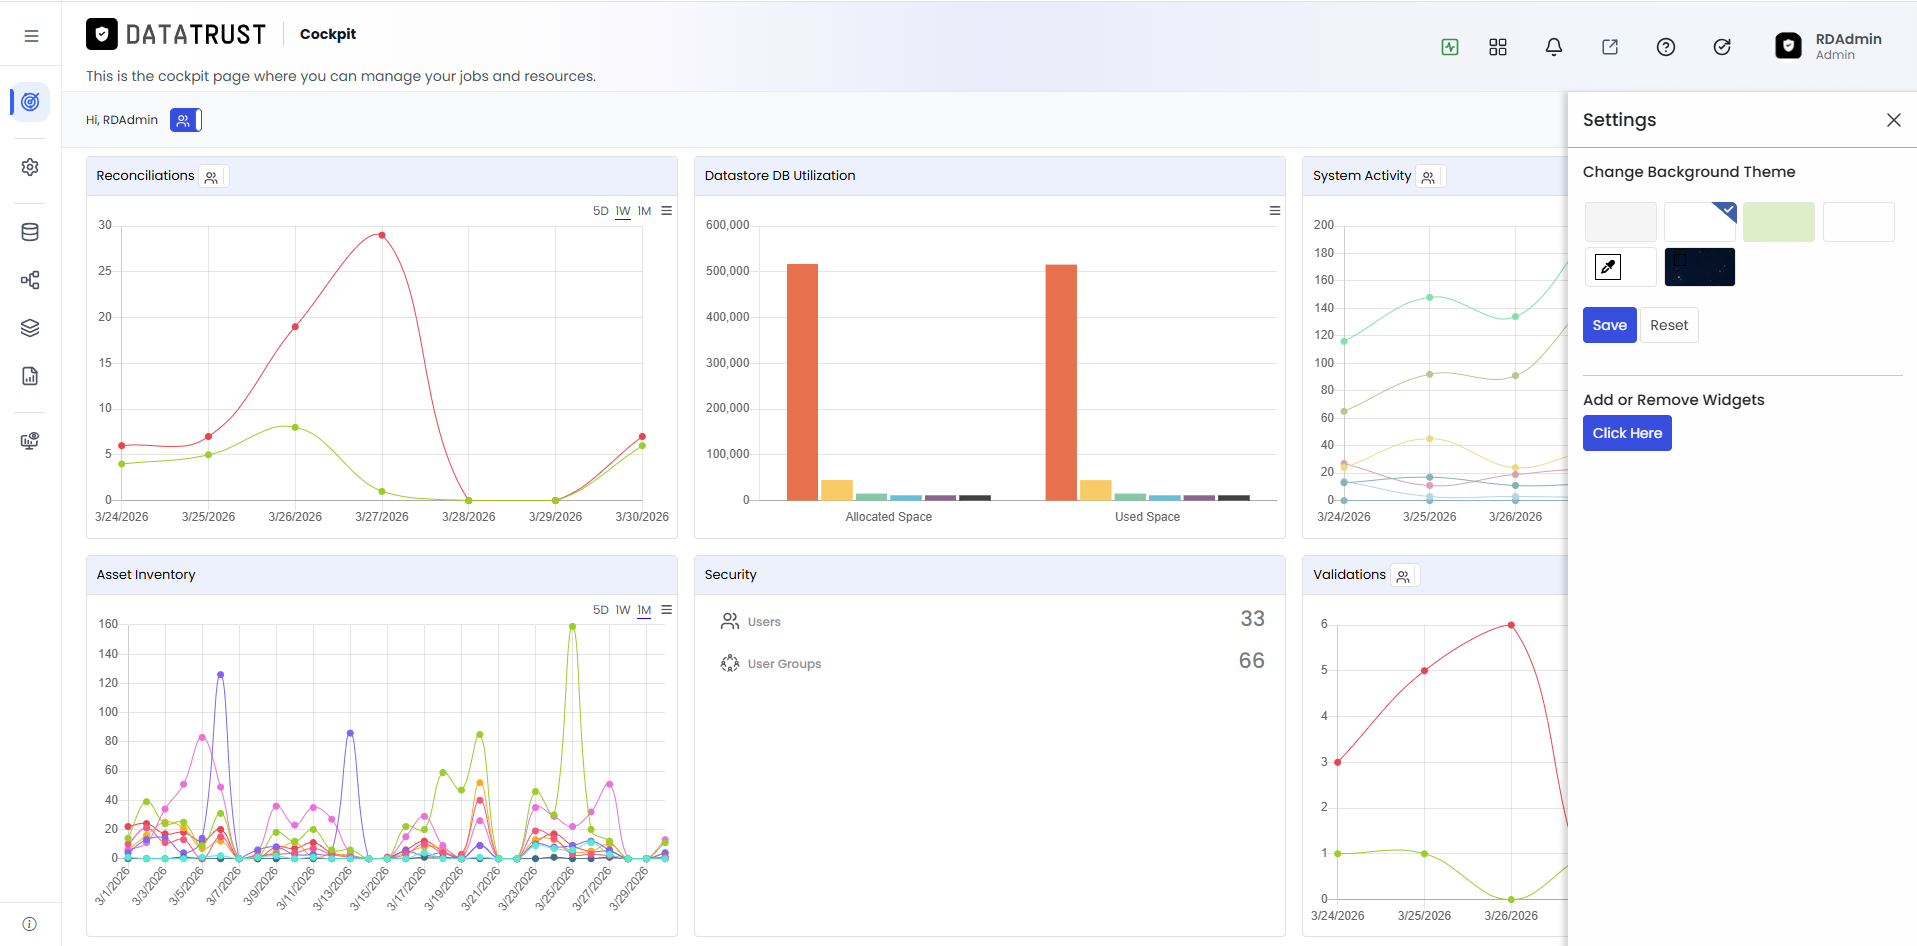
Task: Open the notifications bell icon
Action: click(1553, 47)
